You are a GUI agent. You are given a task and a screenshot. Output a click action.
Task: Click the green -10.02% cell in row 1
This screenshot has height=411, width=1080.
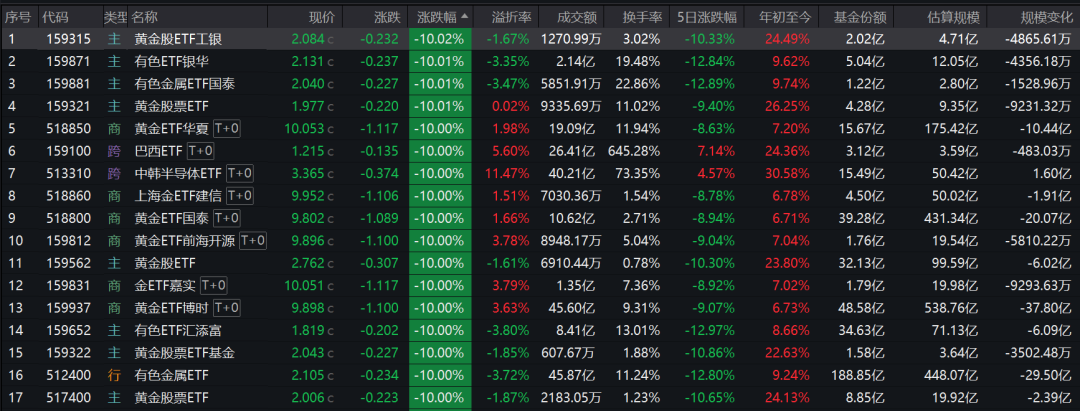pyautogui.click(x=442, y=39)
